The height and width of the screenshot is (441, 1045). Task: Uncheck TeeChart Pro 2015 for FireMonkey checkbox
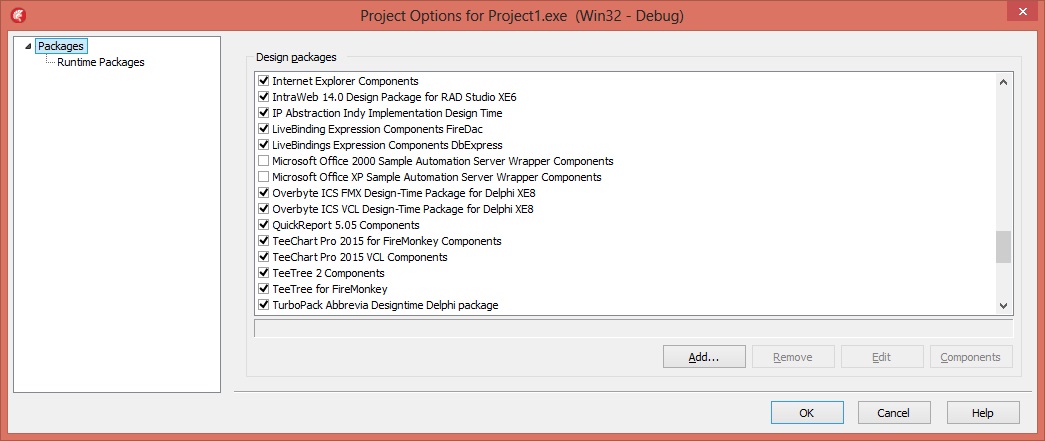(263, 241)
